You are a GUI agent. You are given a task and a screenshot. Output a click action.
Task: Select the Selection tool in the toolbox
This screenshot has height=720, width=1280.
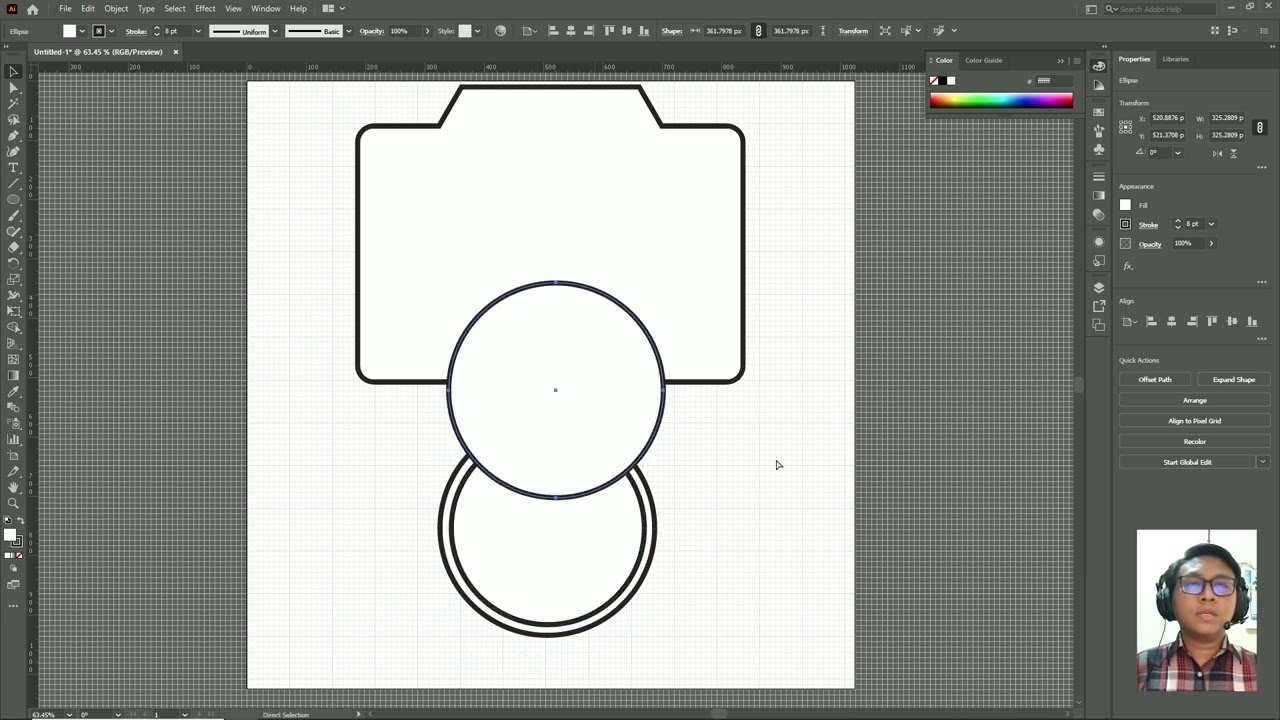coord(14,72)
